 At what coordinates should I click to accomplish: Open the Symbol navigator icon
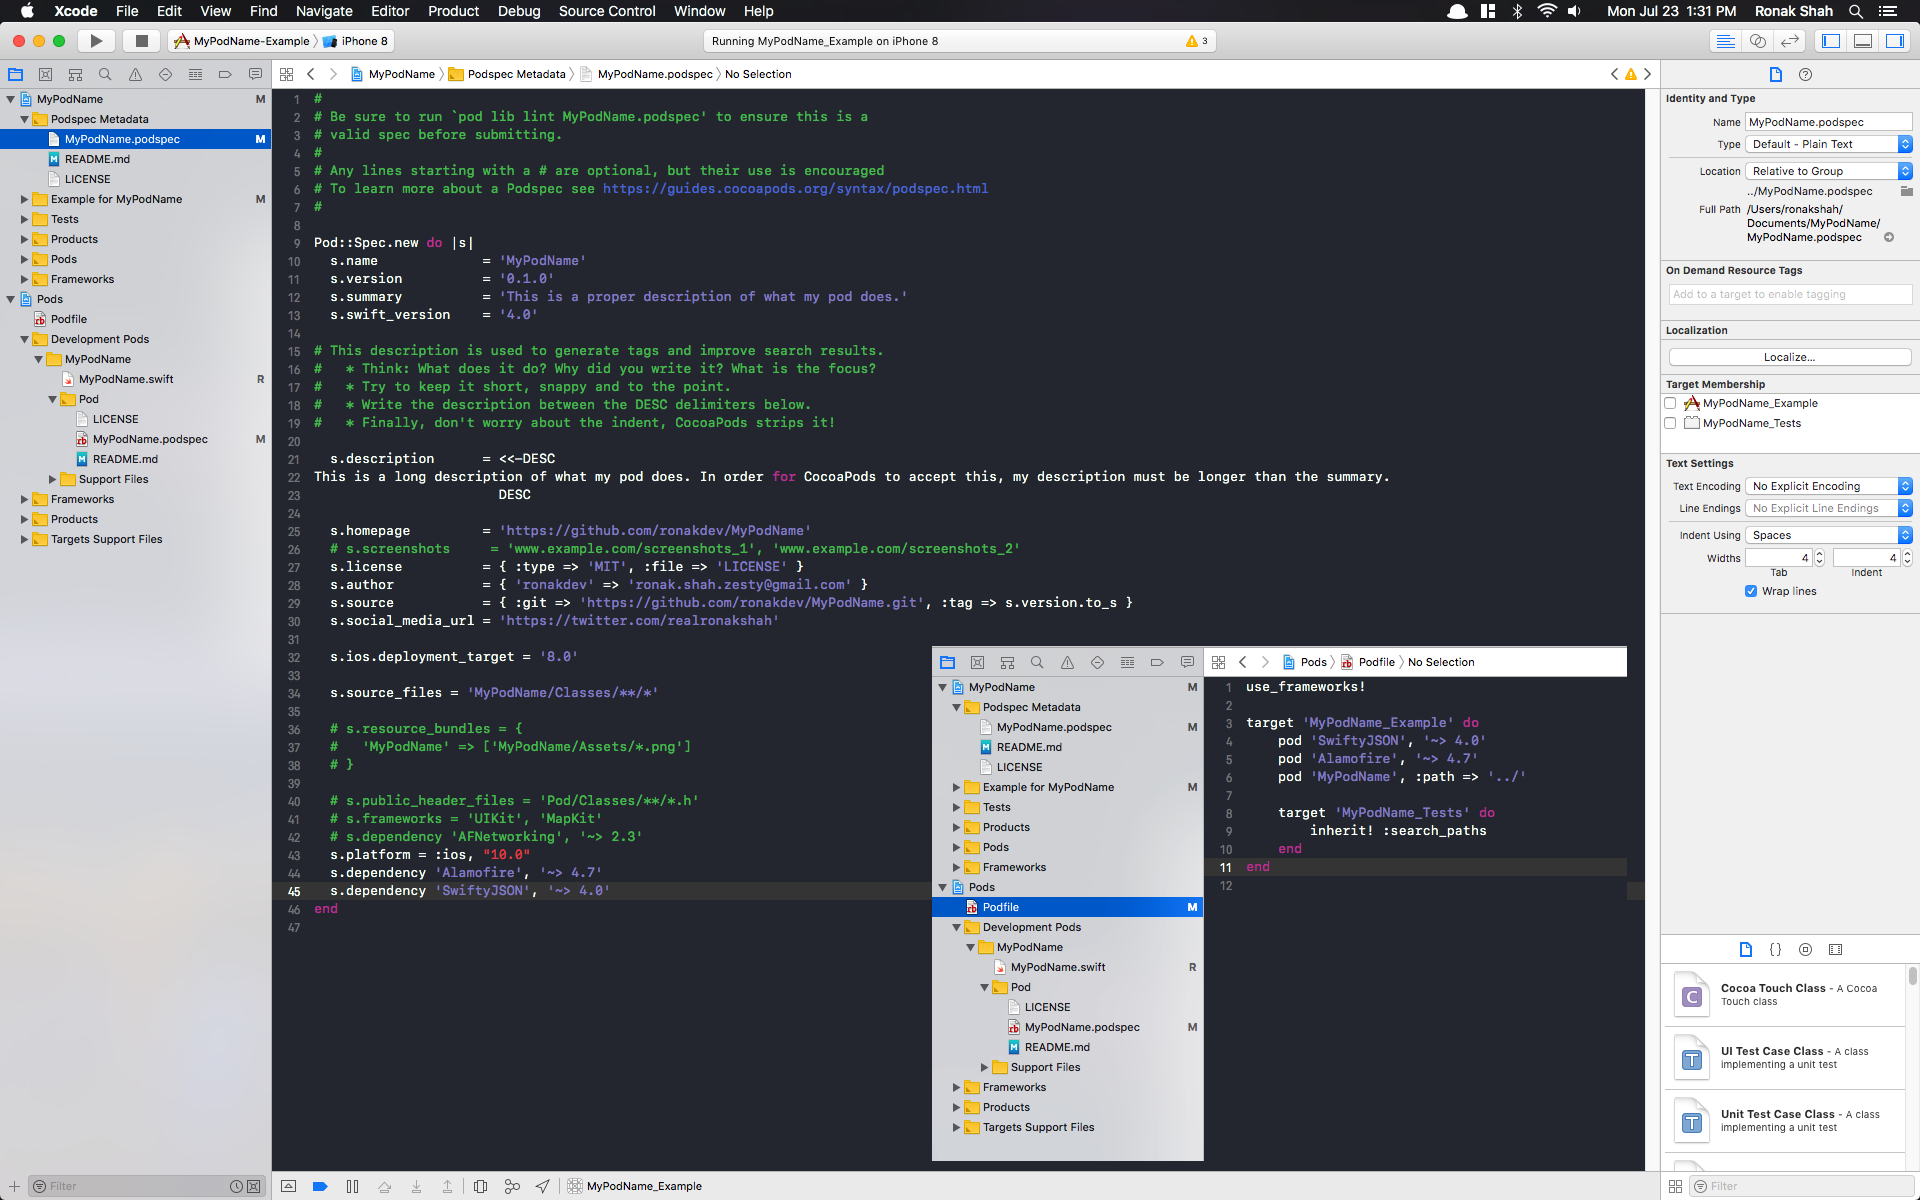pos(75,74)
